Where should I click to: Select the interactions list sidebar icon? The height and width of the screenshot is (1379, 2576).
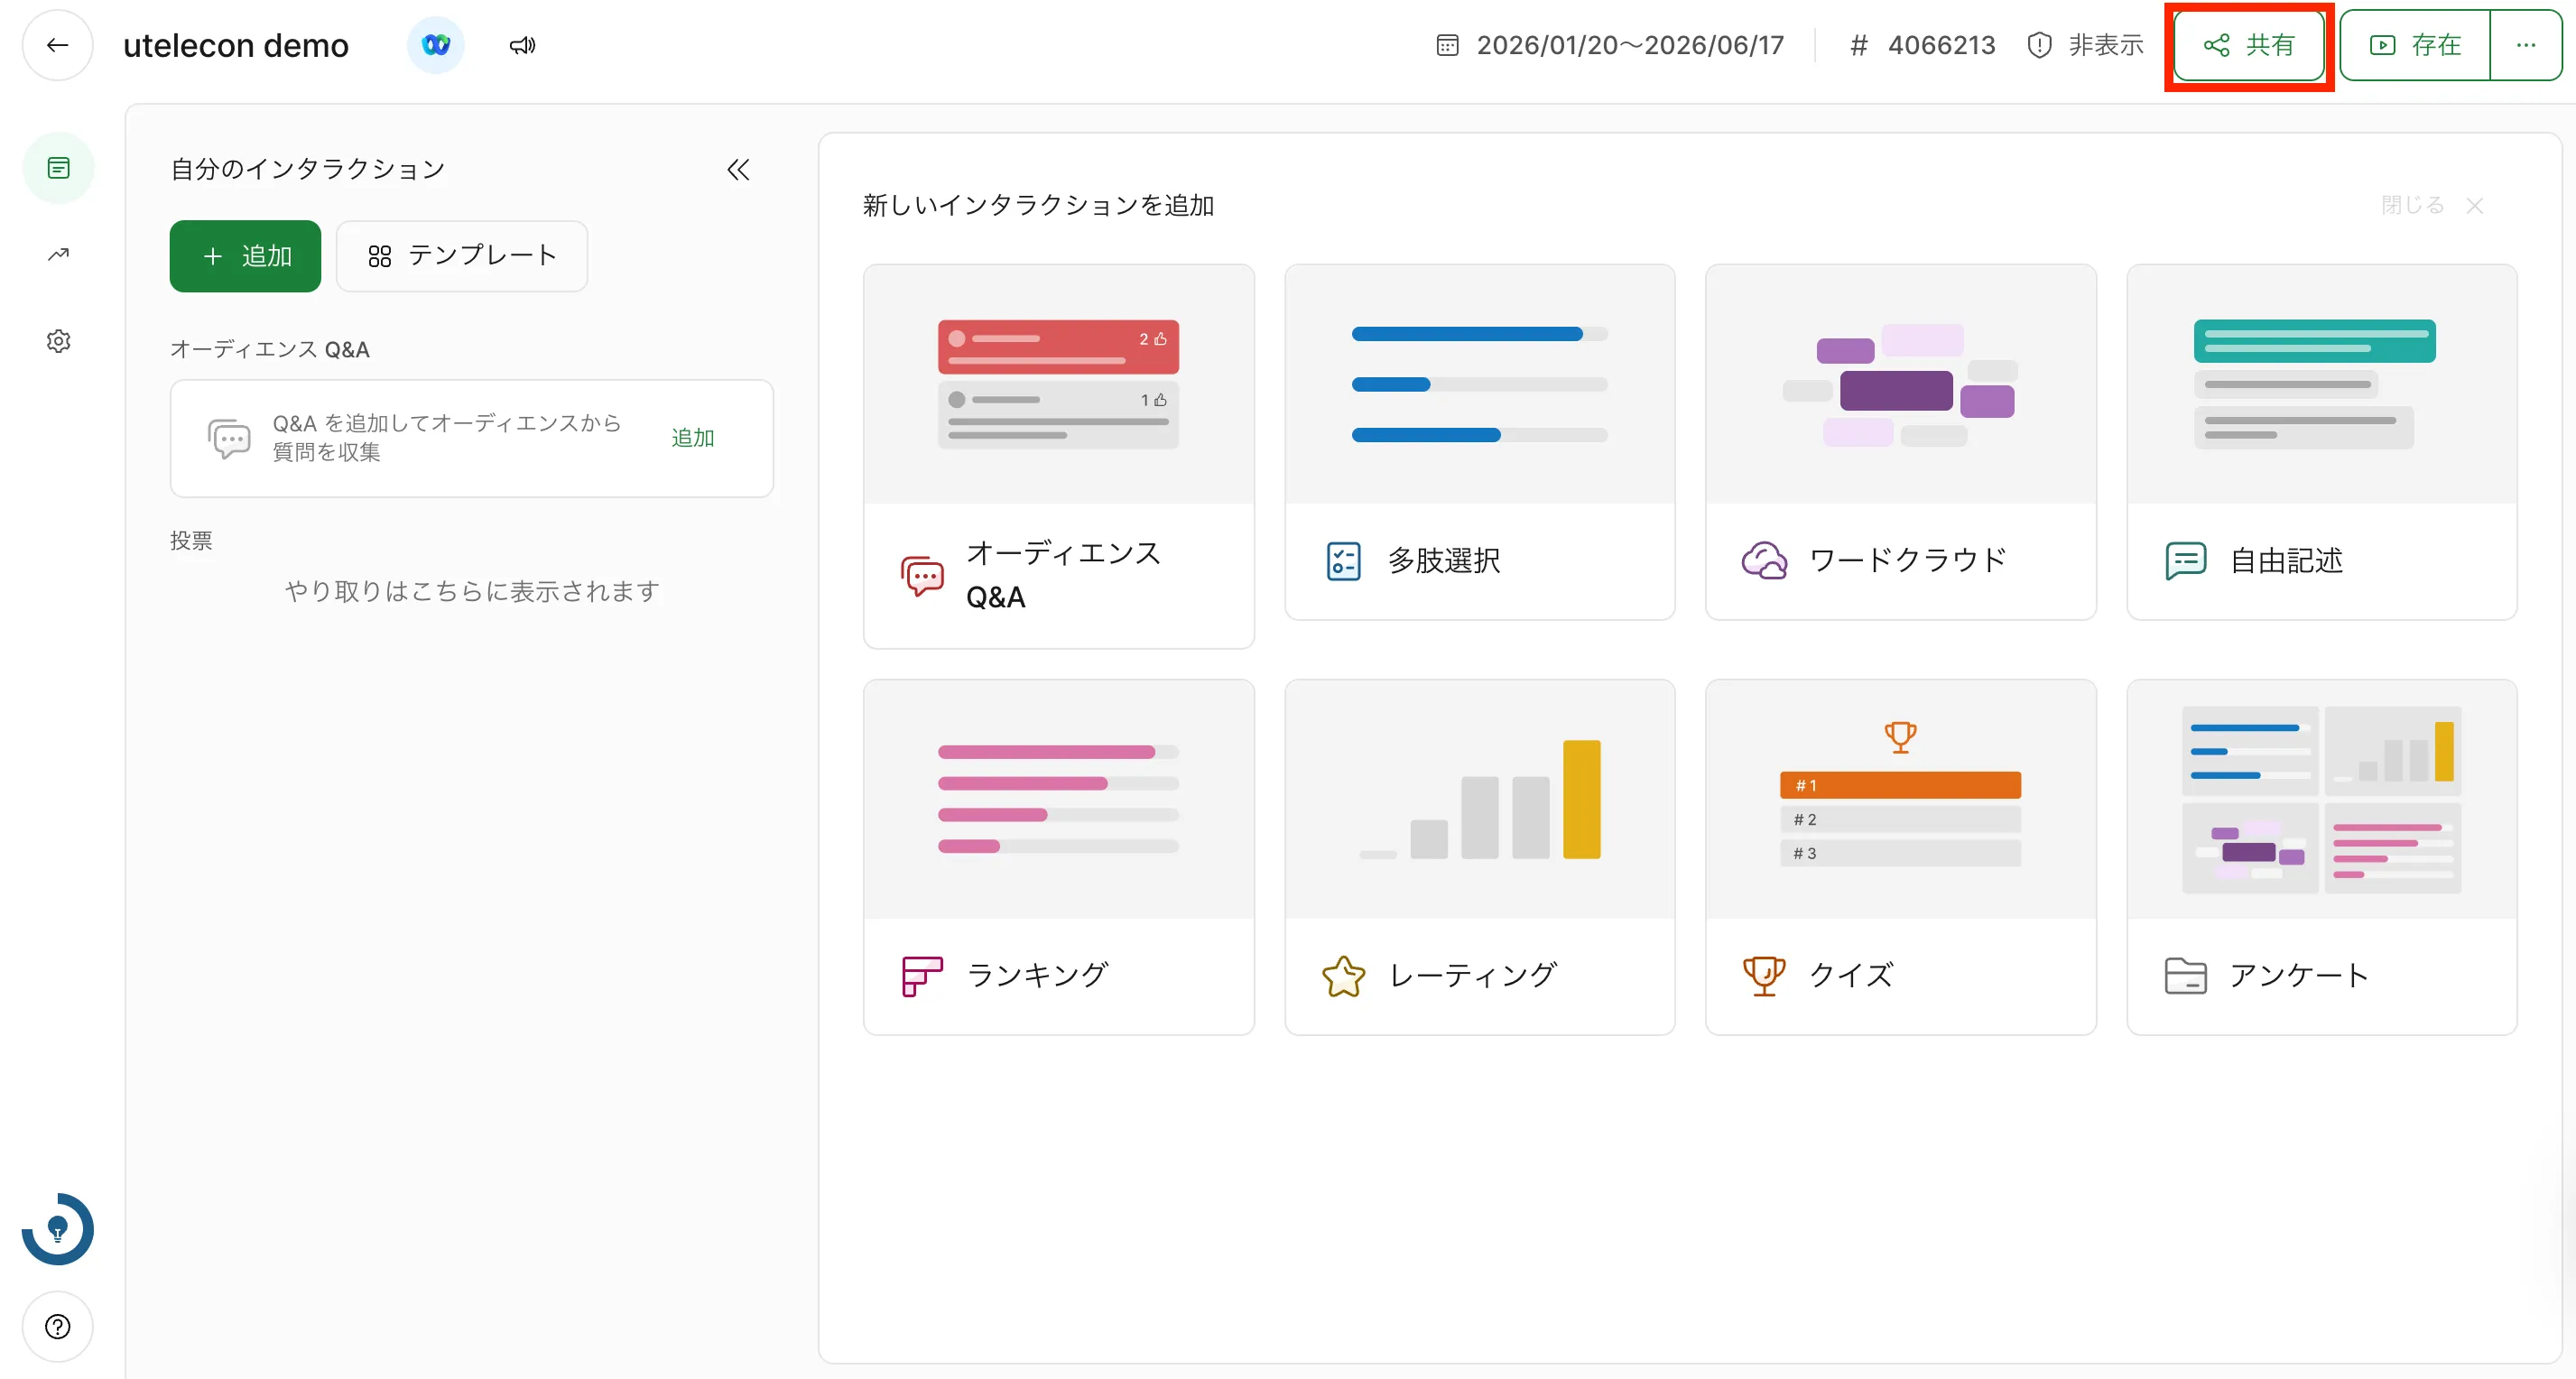[x=58, y=168]
